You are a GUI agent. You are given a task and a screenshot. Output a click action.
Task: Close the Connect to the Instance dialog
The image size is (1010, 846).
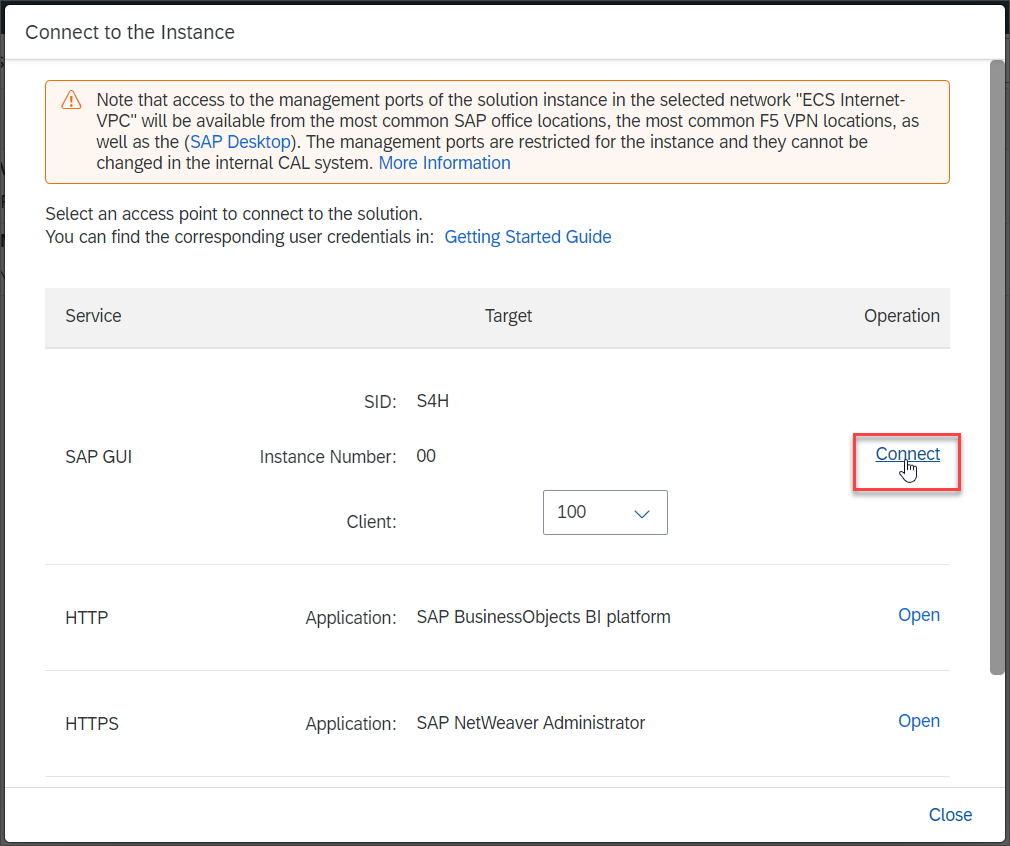point(950,814)
